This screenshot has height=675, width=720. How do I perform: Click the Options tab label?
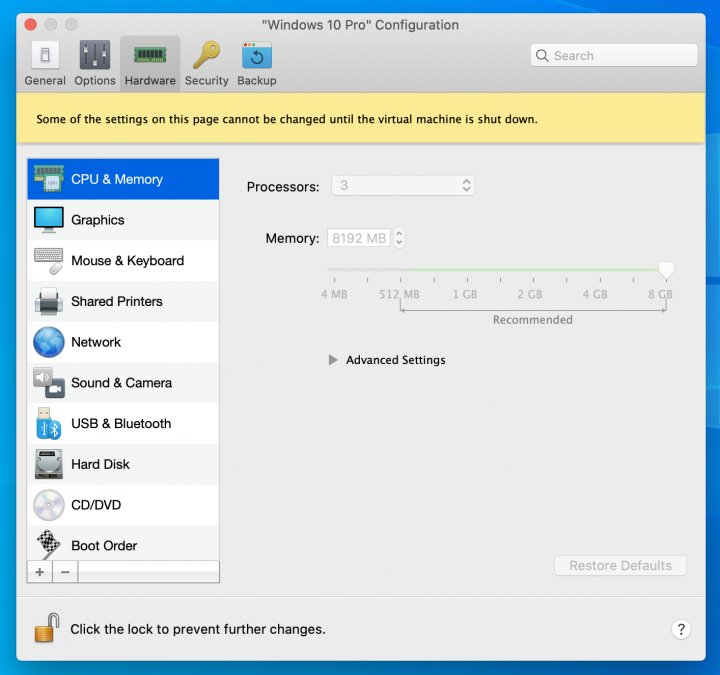tap(95, 80)
